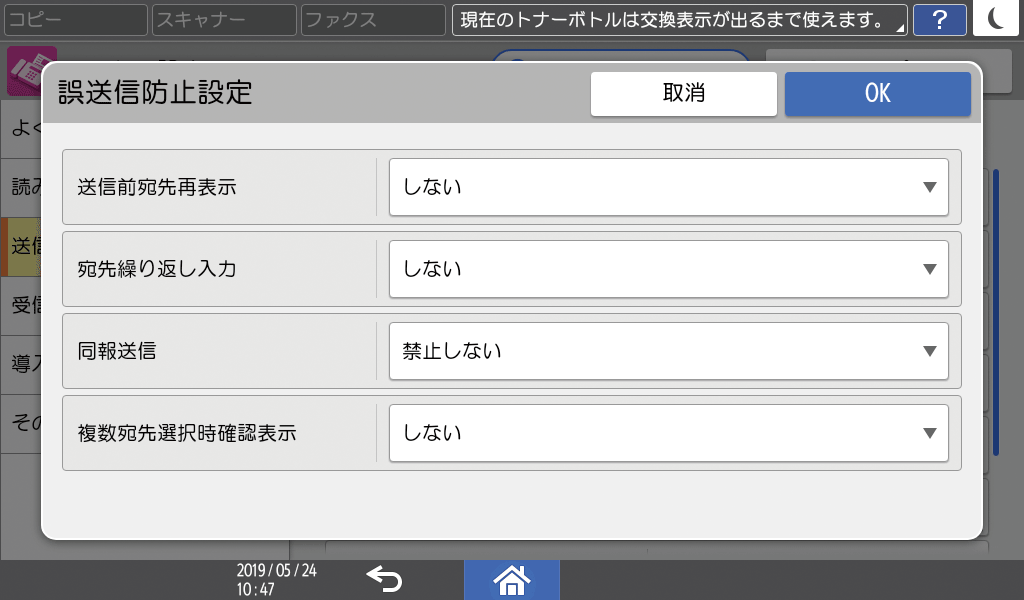
Task: Open the 導入 sidebar item
Action: pos(20,362)
